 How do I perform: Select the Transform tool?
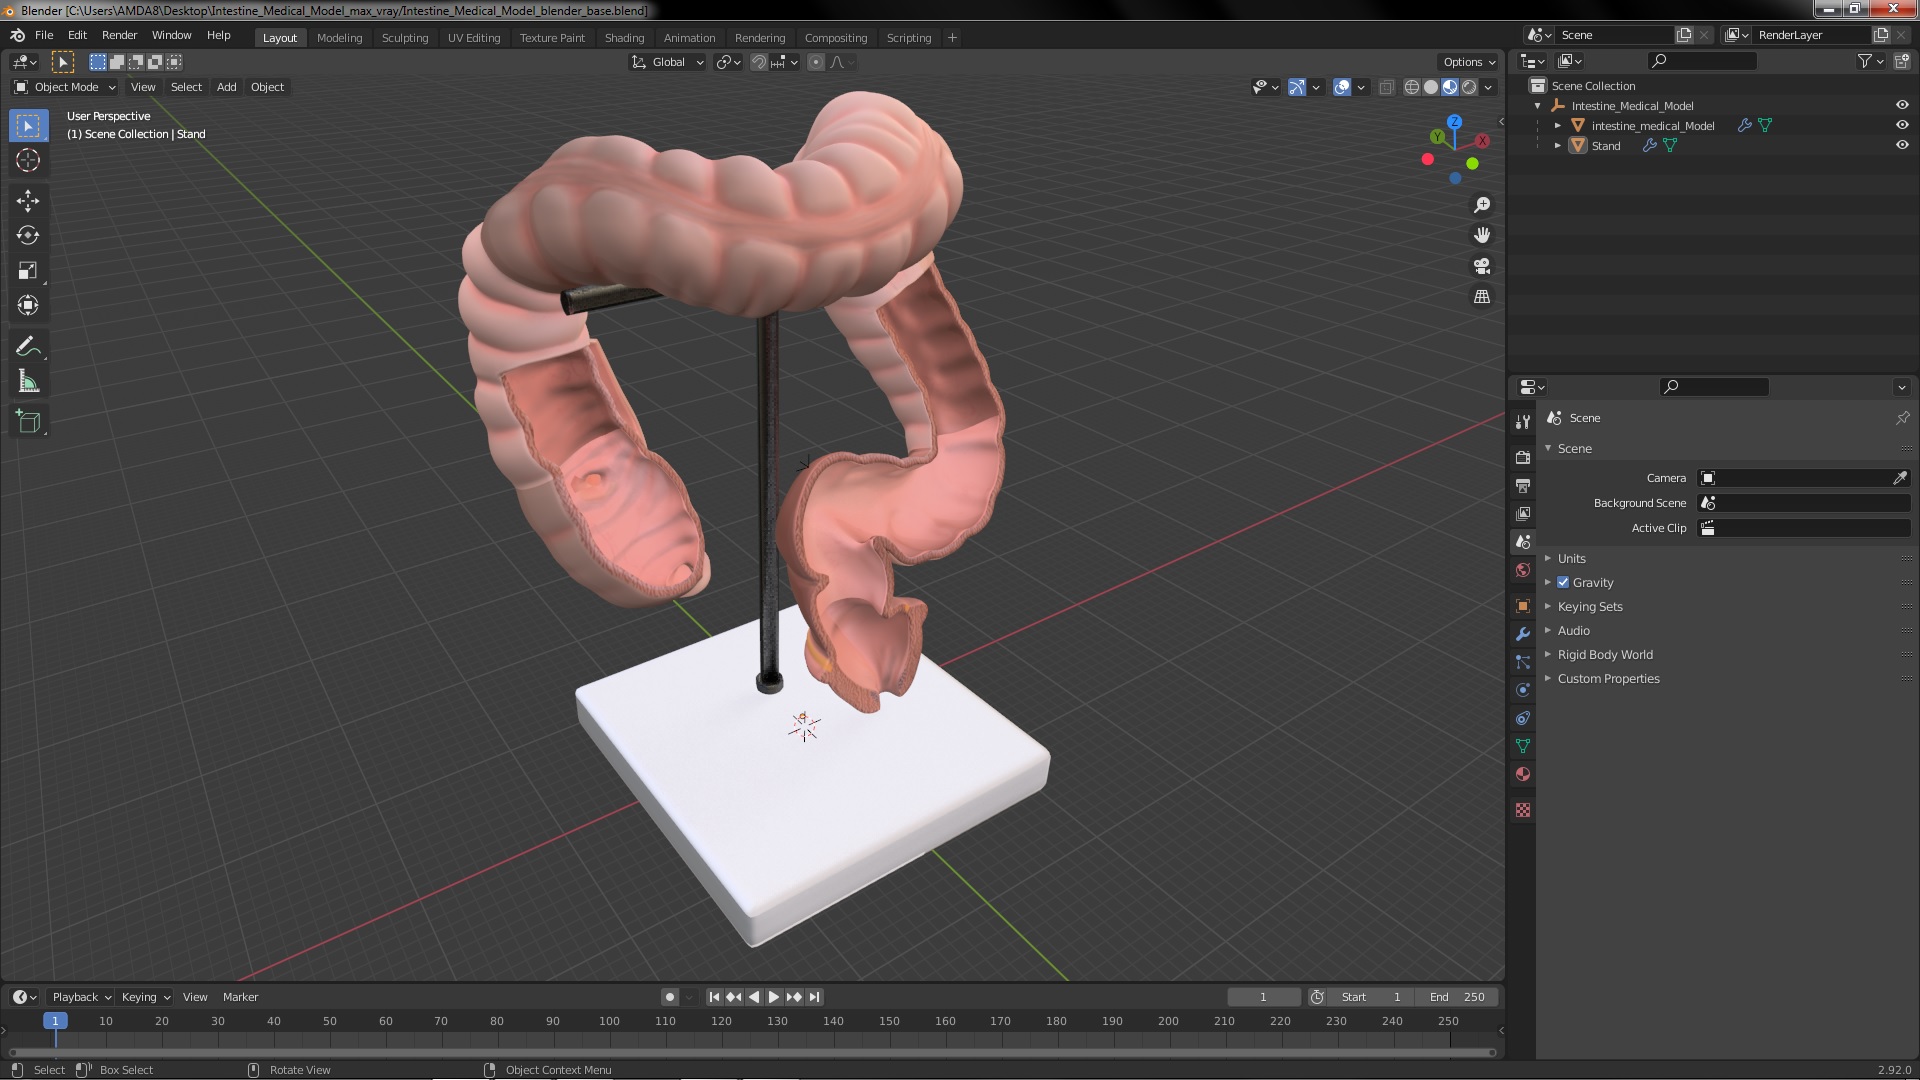[x=28, y=306]
